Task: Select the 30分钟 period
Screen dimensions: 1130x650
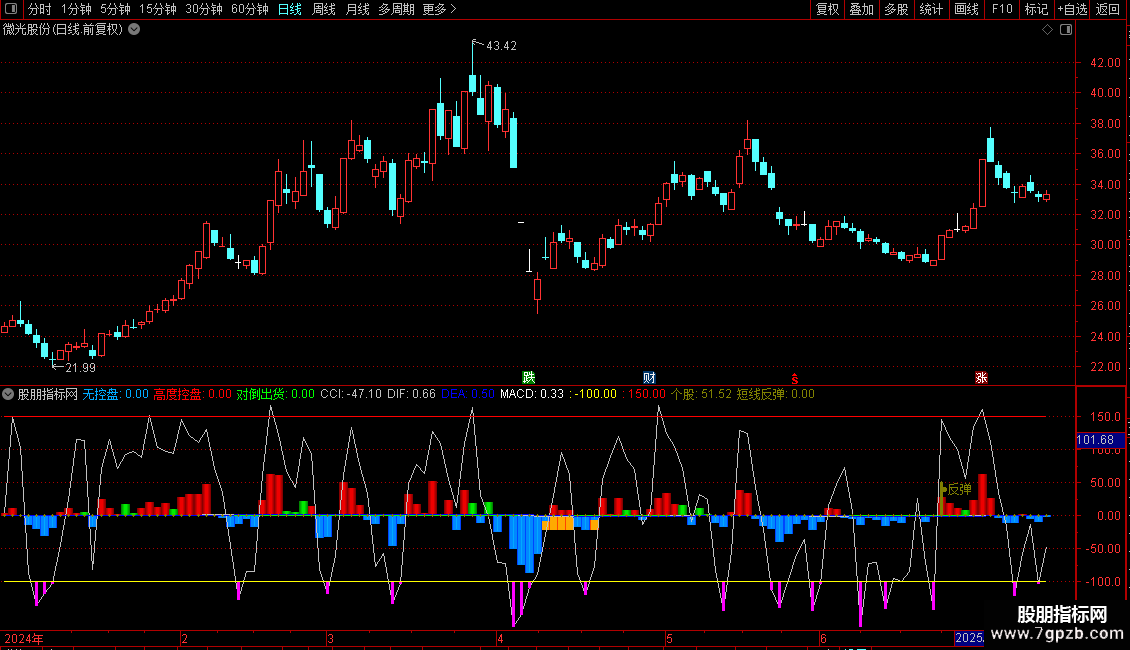Action: pos(203,9)
